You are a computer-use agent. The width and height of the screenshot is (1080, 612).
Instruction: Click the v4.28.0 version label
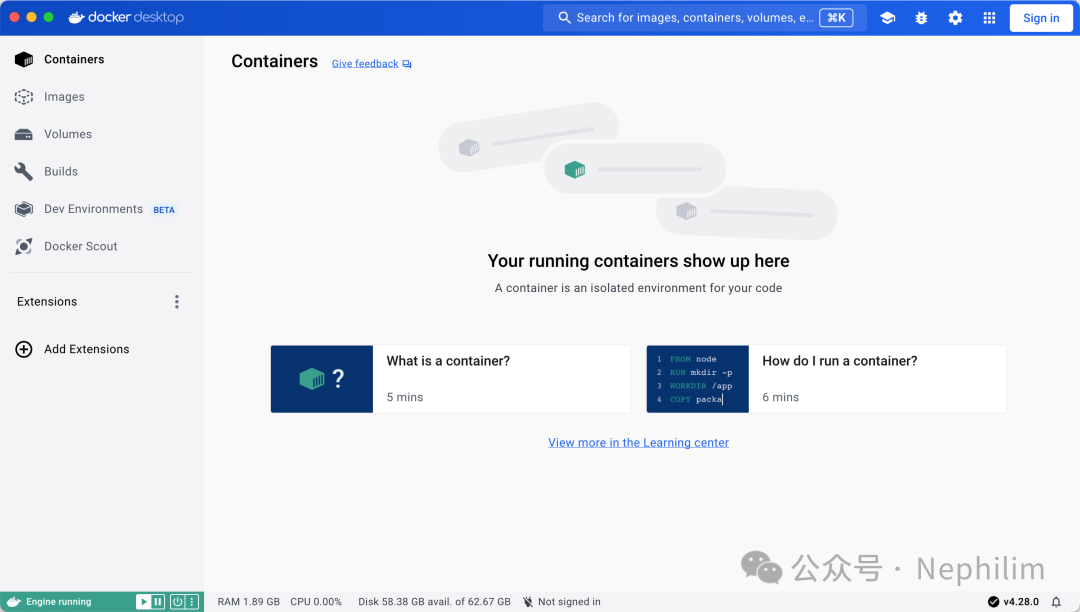1021,602
